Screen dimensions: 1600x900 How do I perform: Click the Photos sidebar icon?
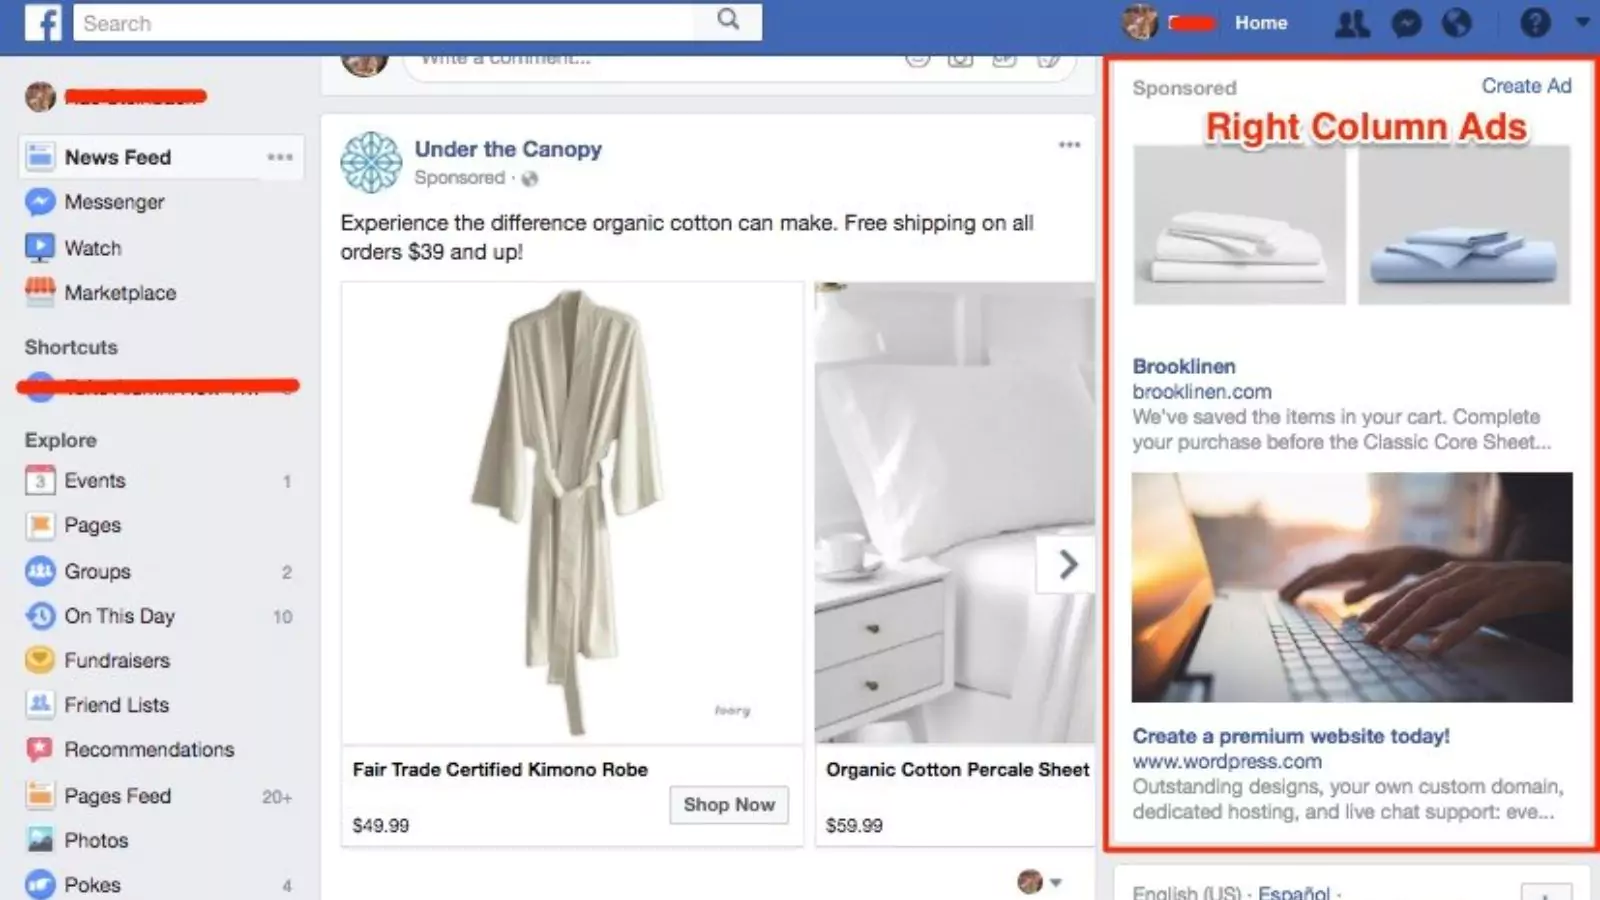(40, 840)
